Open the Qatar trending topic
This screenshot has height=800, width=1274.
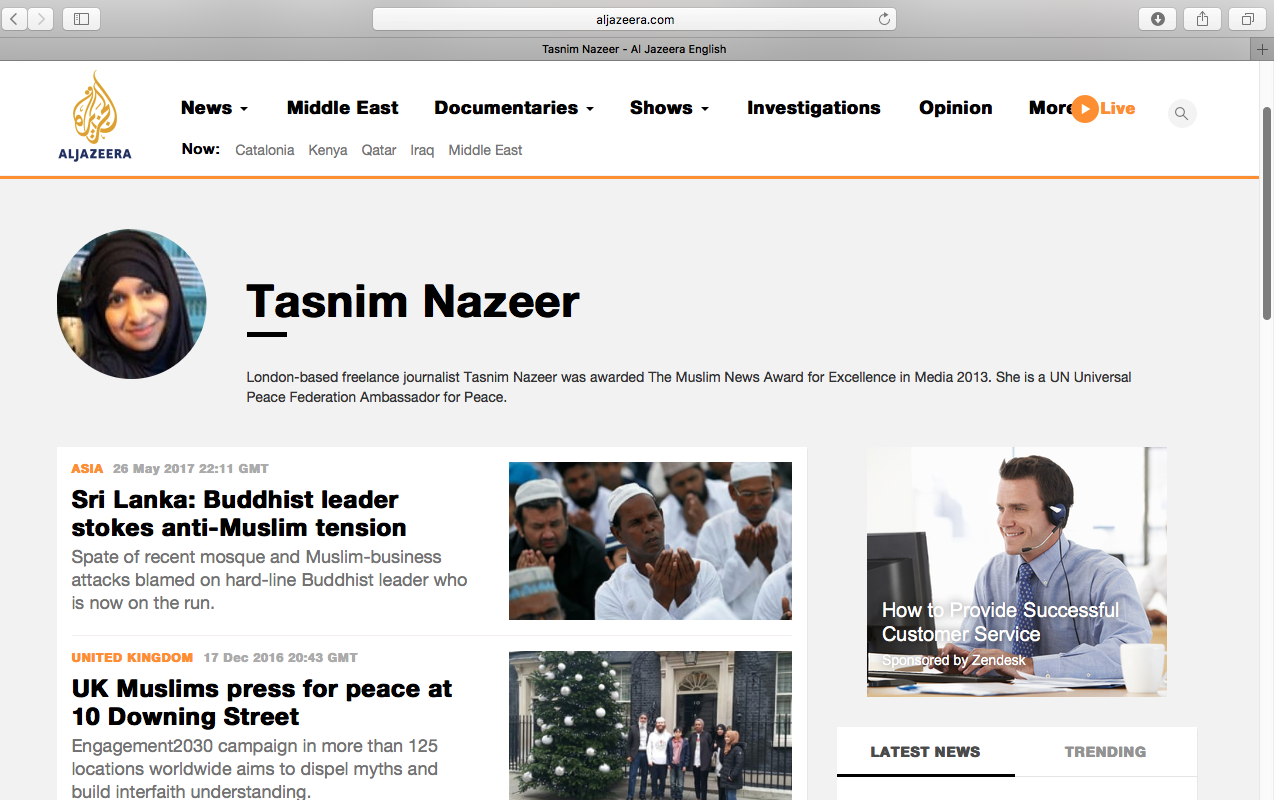point(379,150)
